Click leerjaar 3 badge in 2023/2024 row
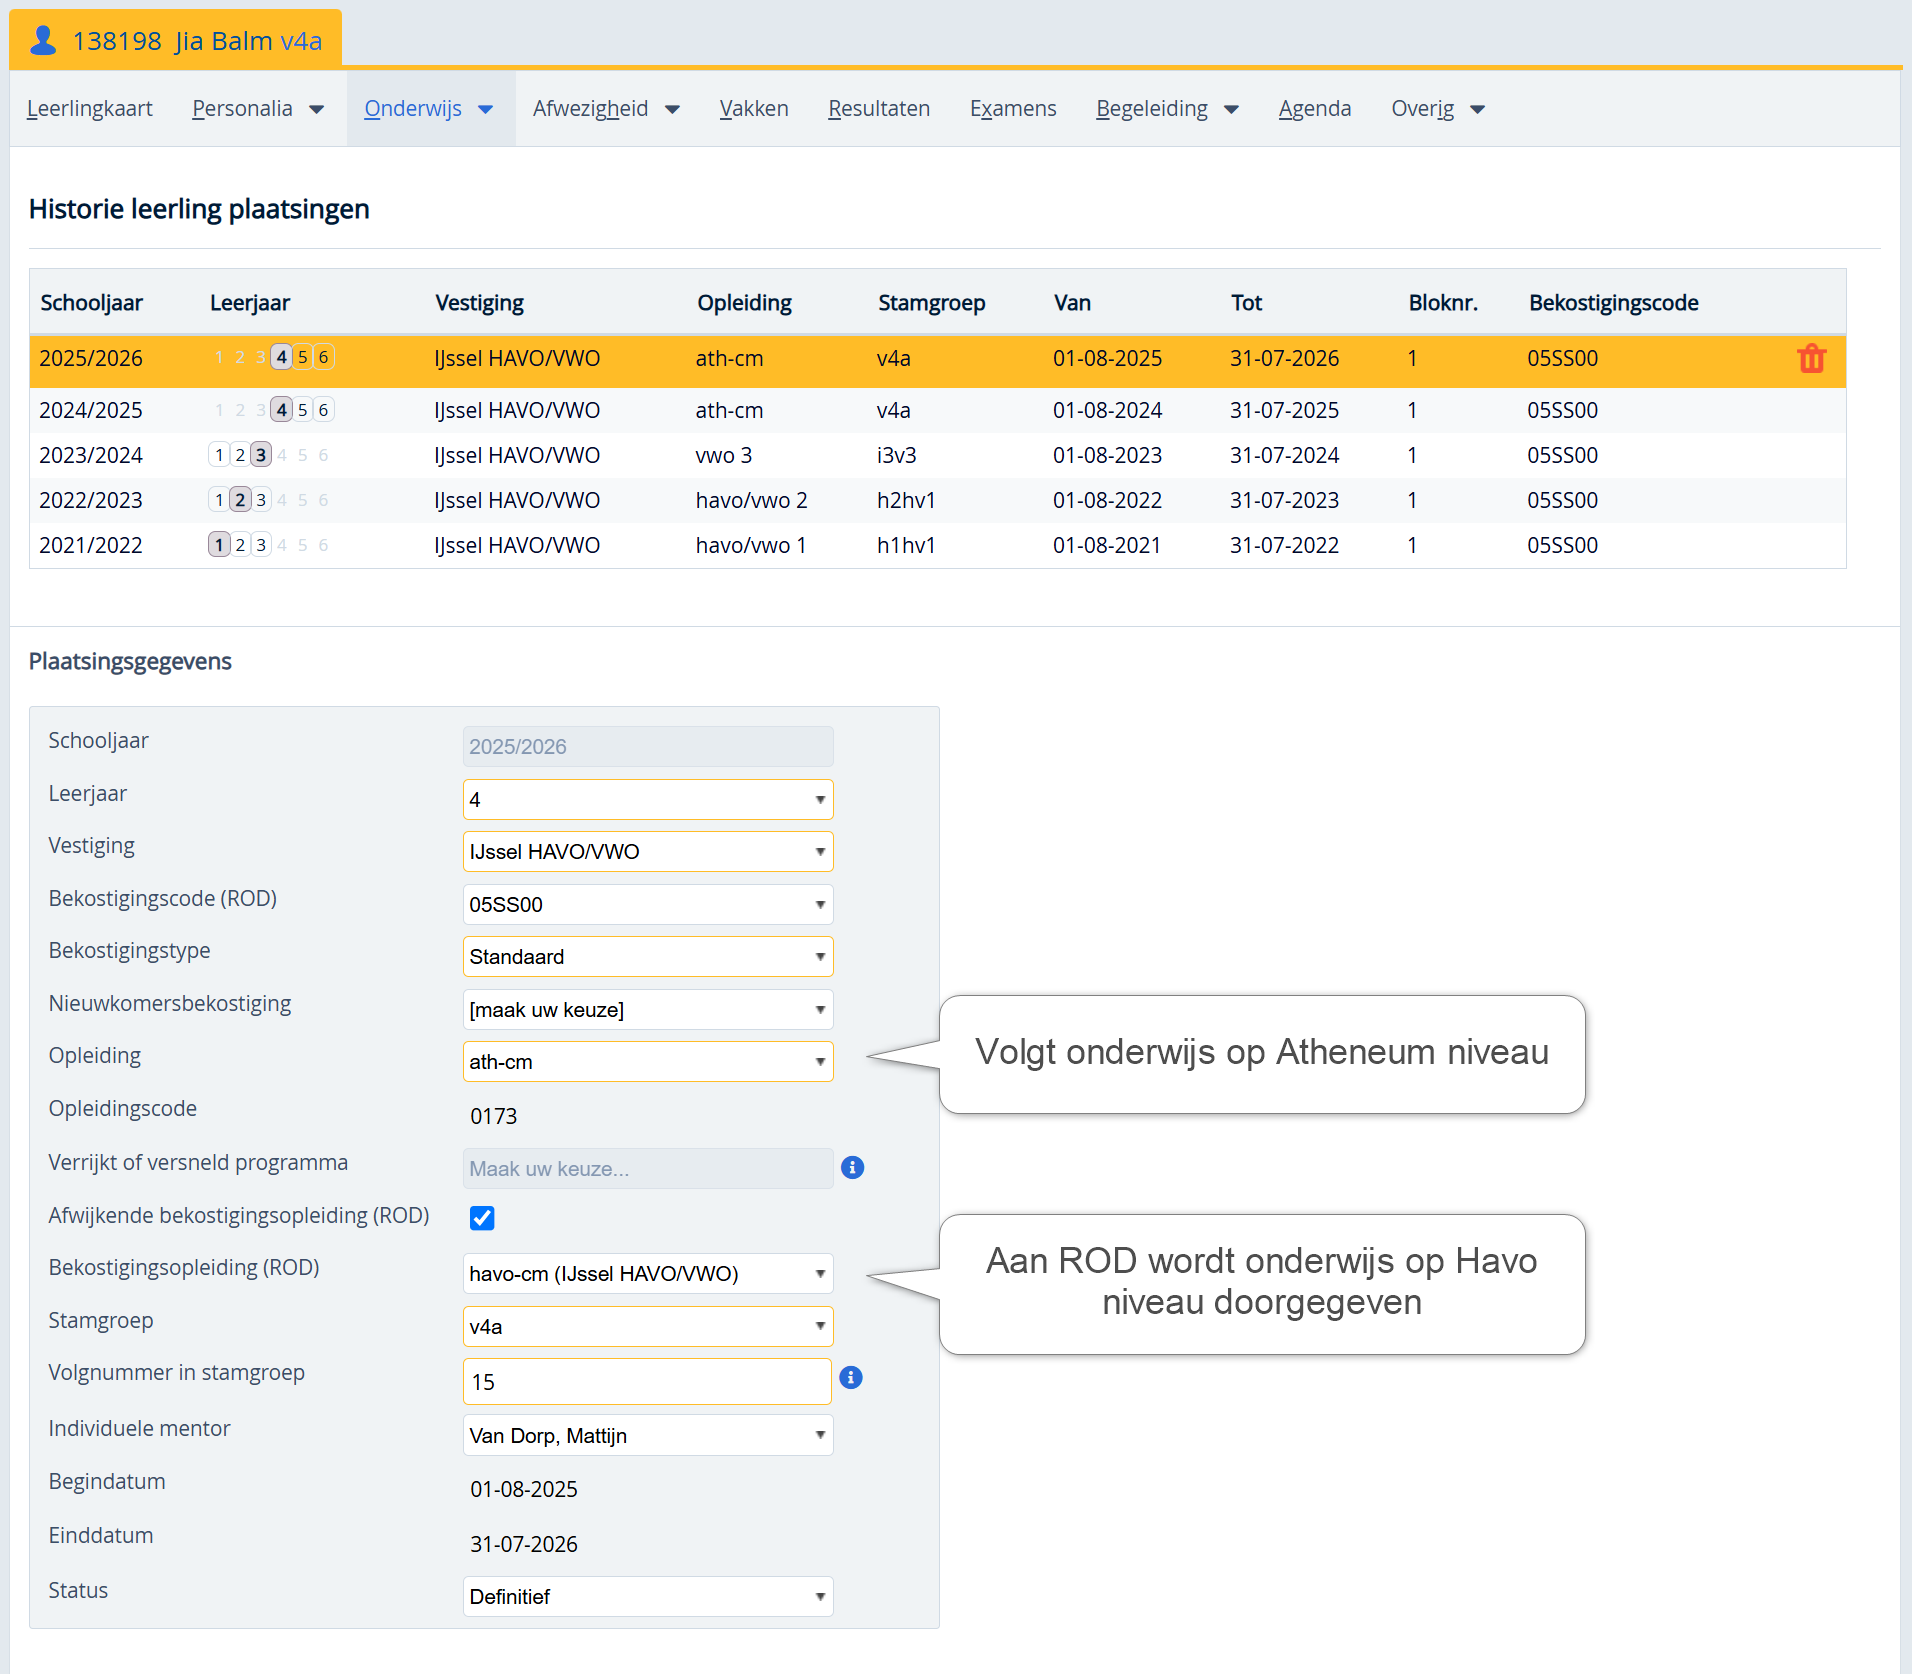Screen dimensions: 1912x1674 pyautogui.click(x=261, y=455)
